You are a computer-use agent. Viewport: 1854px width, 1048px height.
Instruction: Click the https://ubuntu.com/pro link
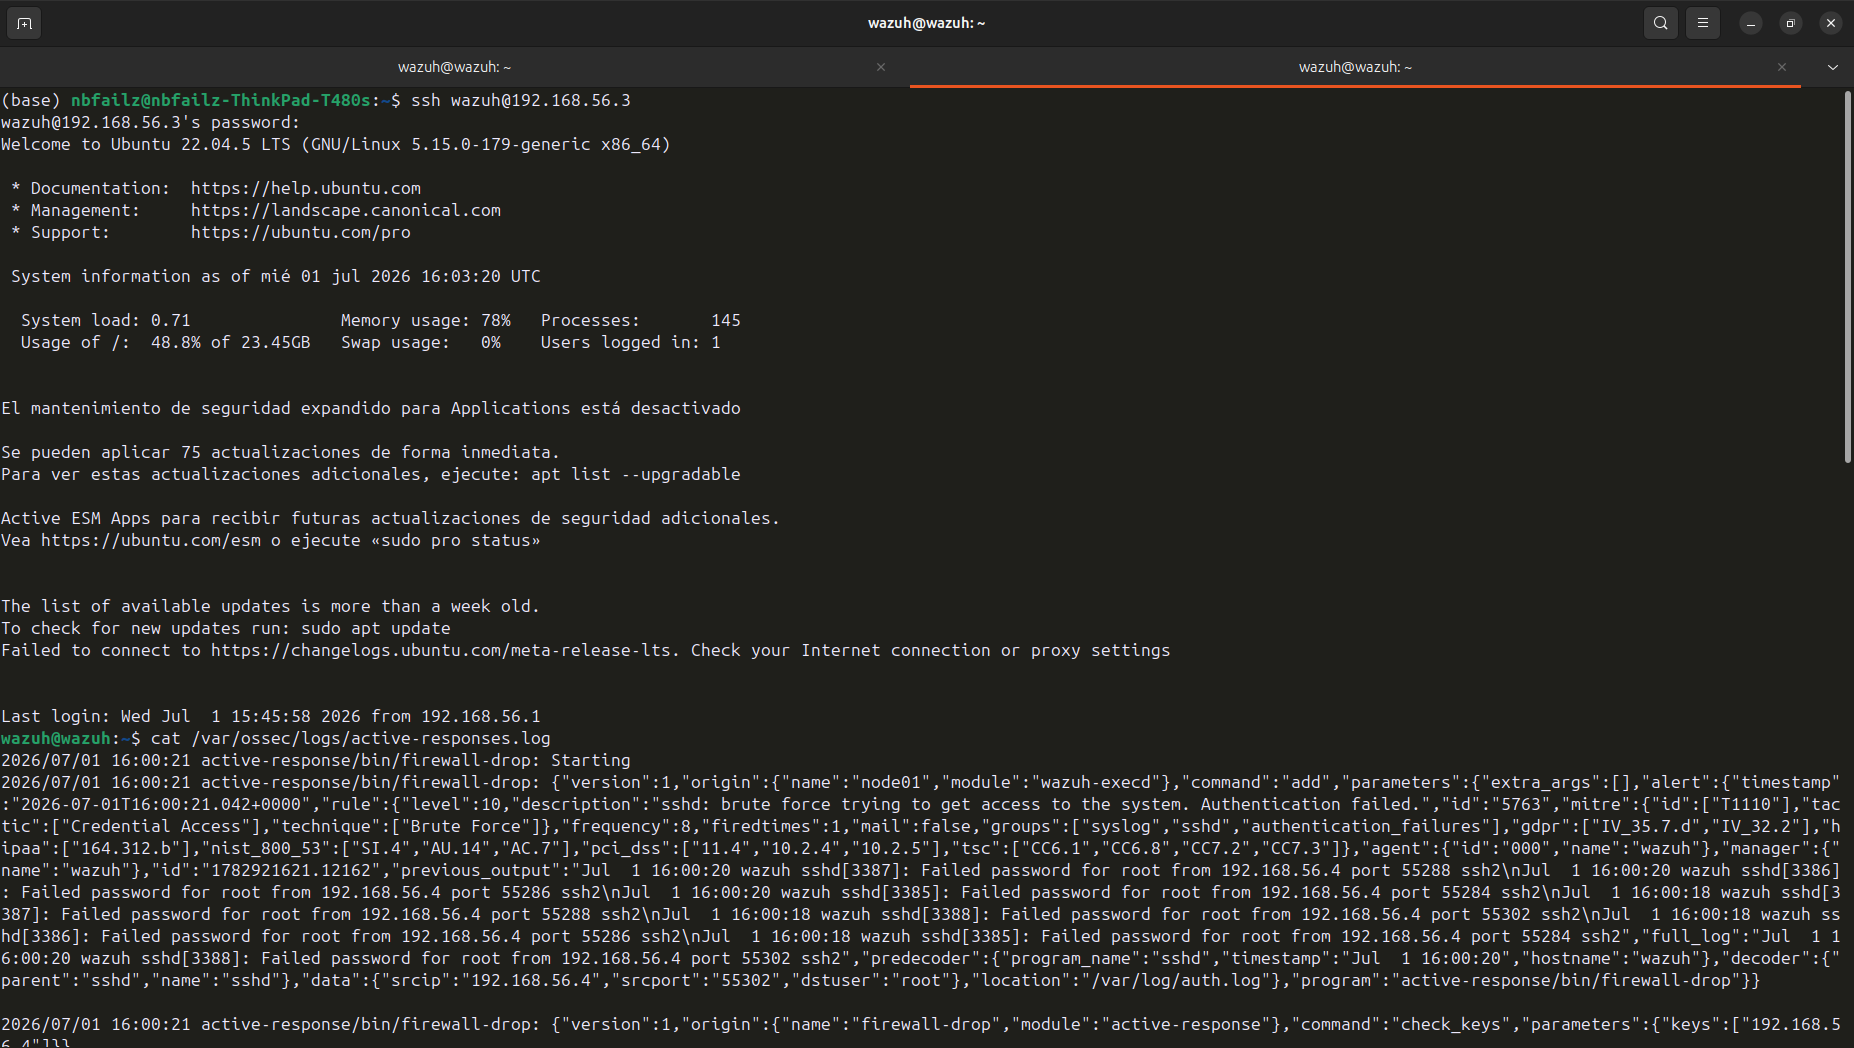pyautogui.click(x=300, y=232)
